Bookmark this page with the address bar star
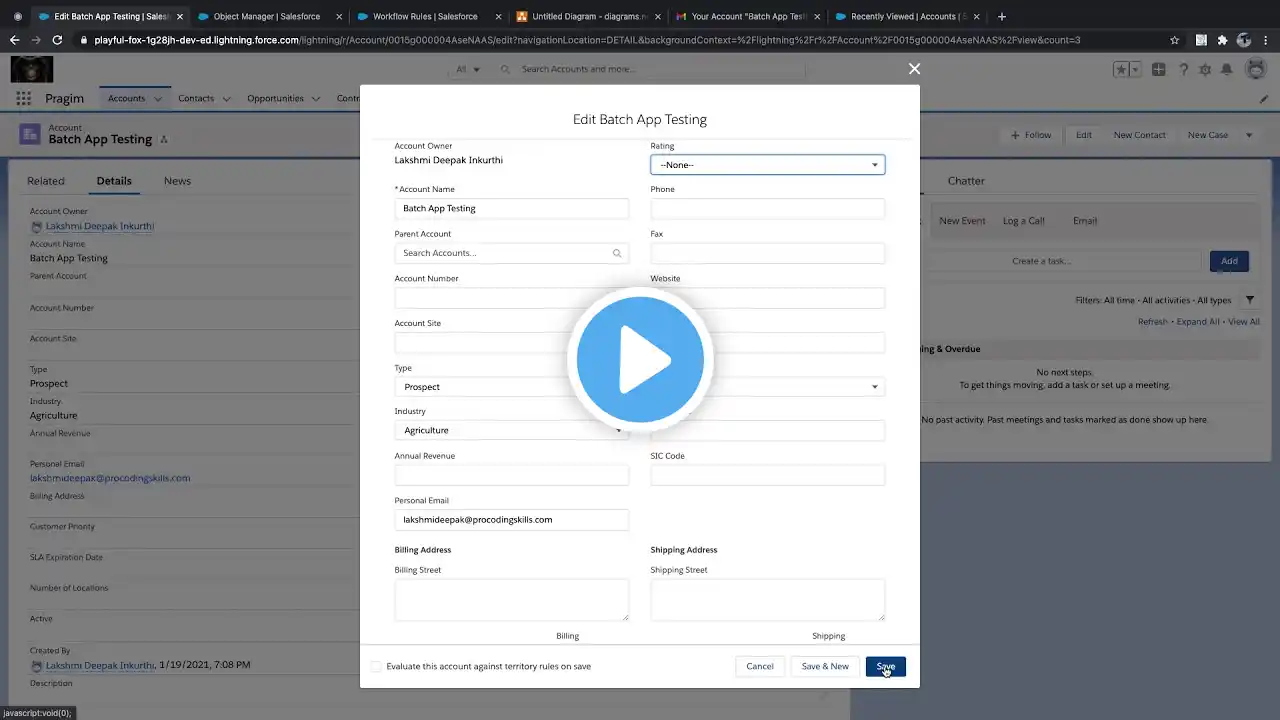This screenshot has height=720, width=1280. [x=1174, y=40]
